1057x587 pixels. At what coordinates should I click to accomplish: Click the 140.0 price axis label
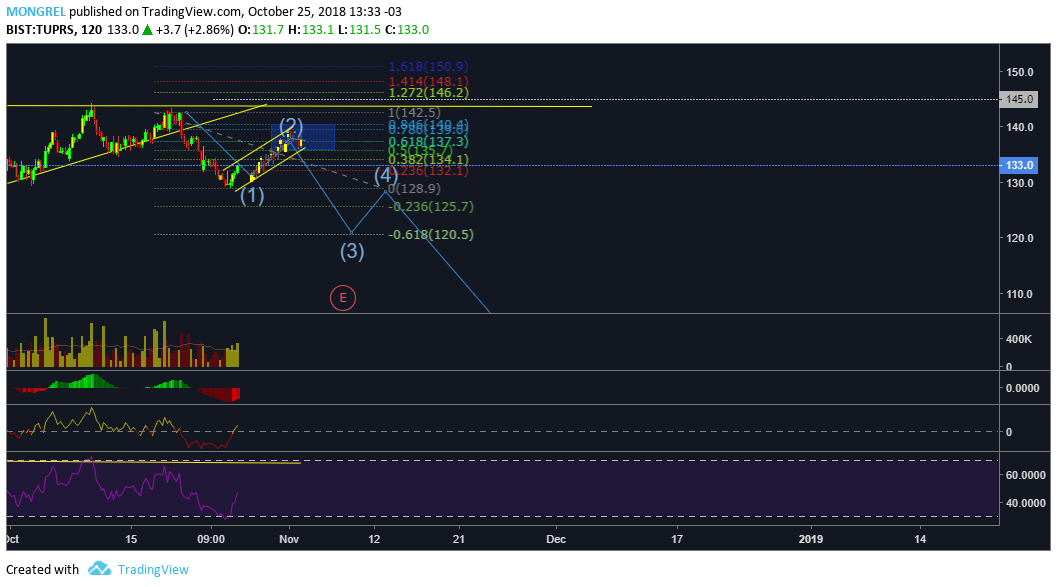point(1020,127)
